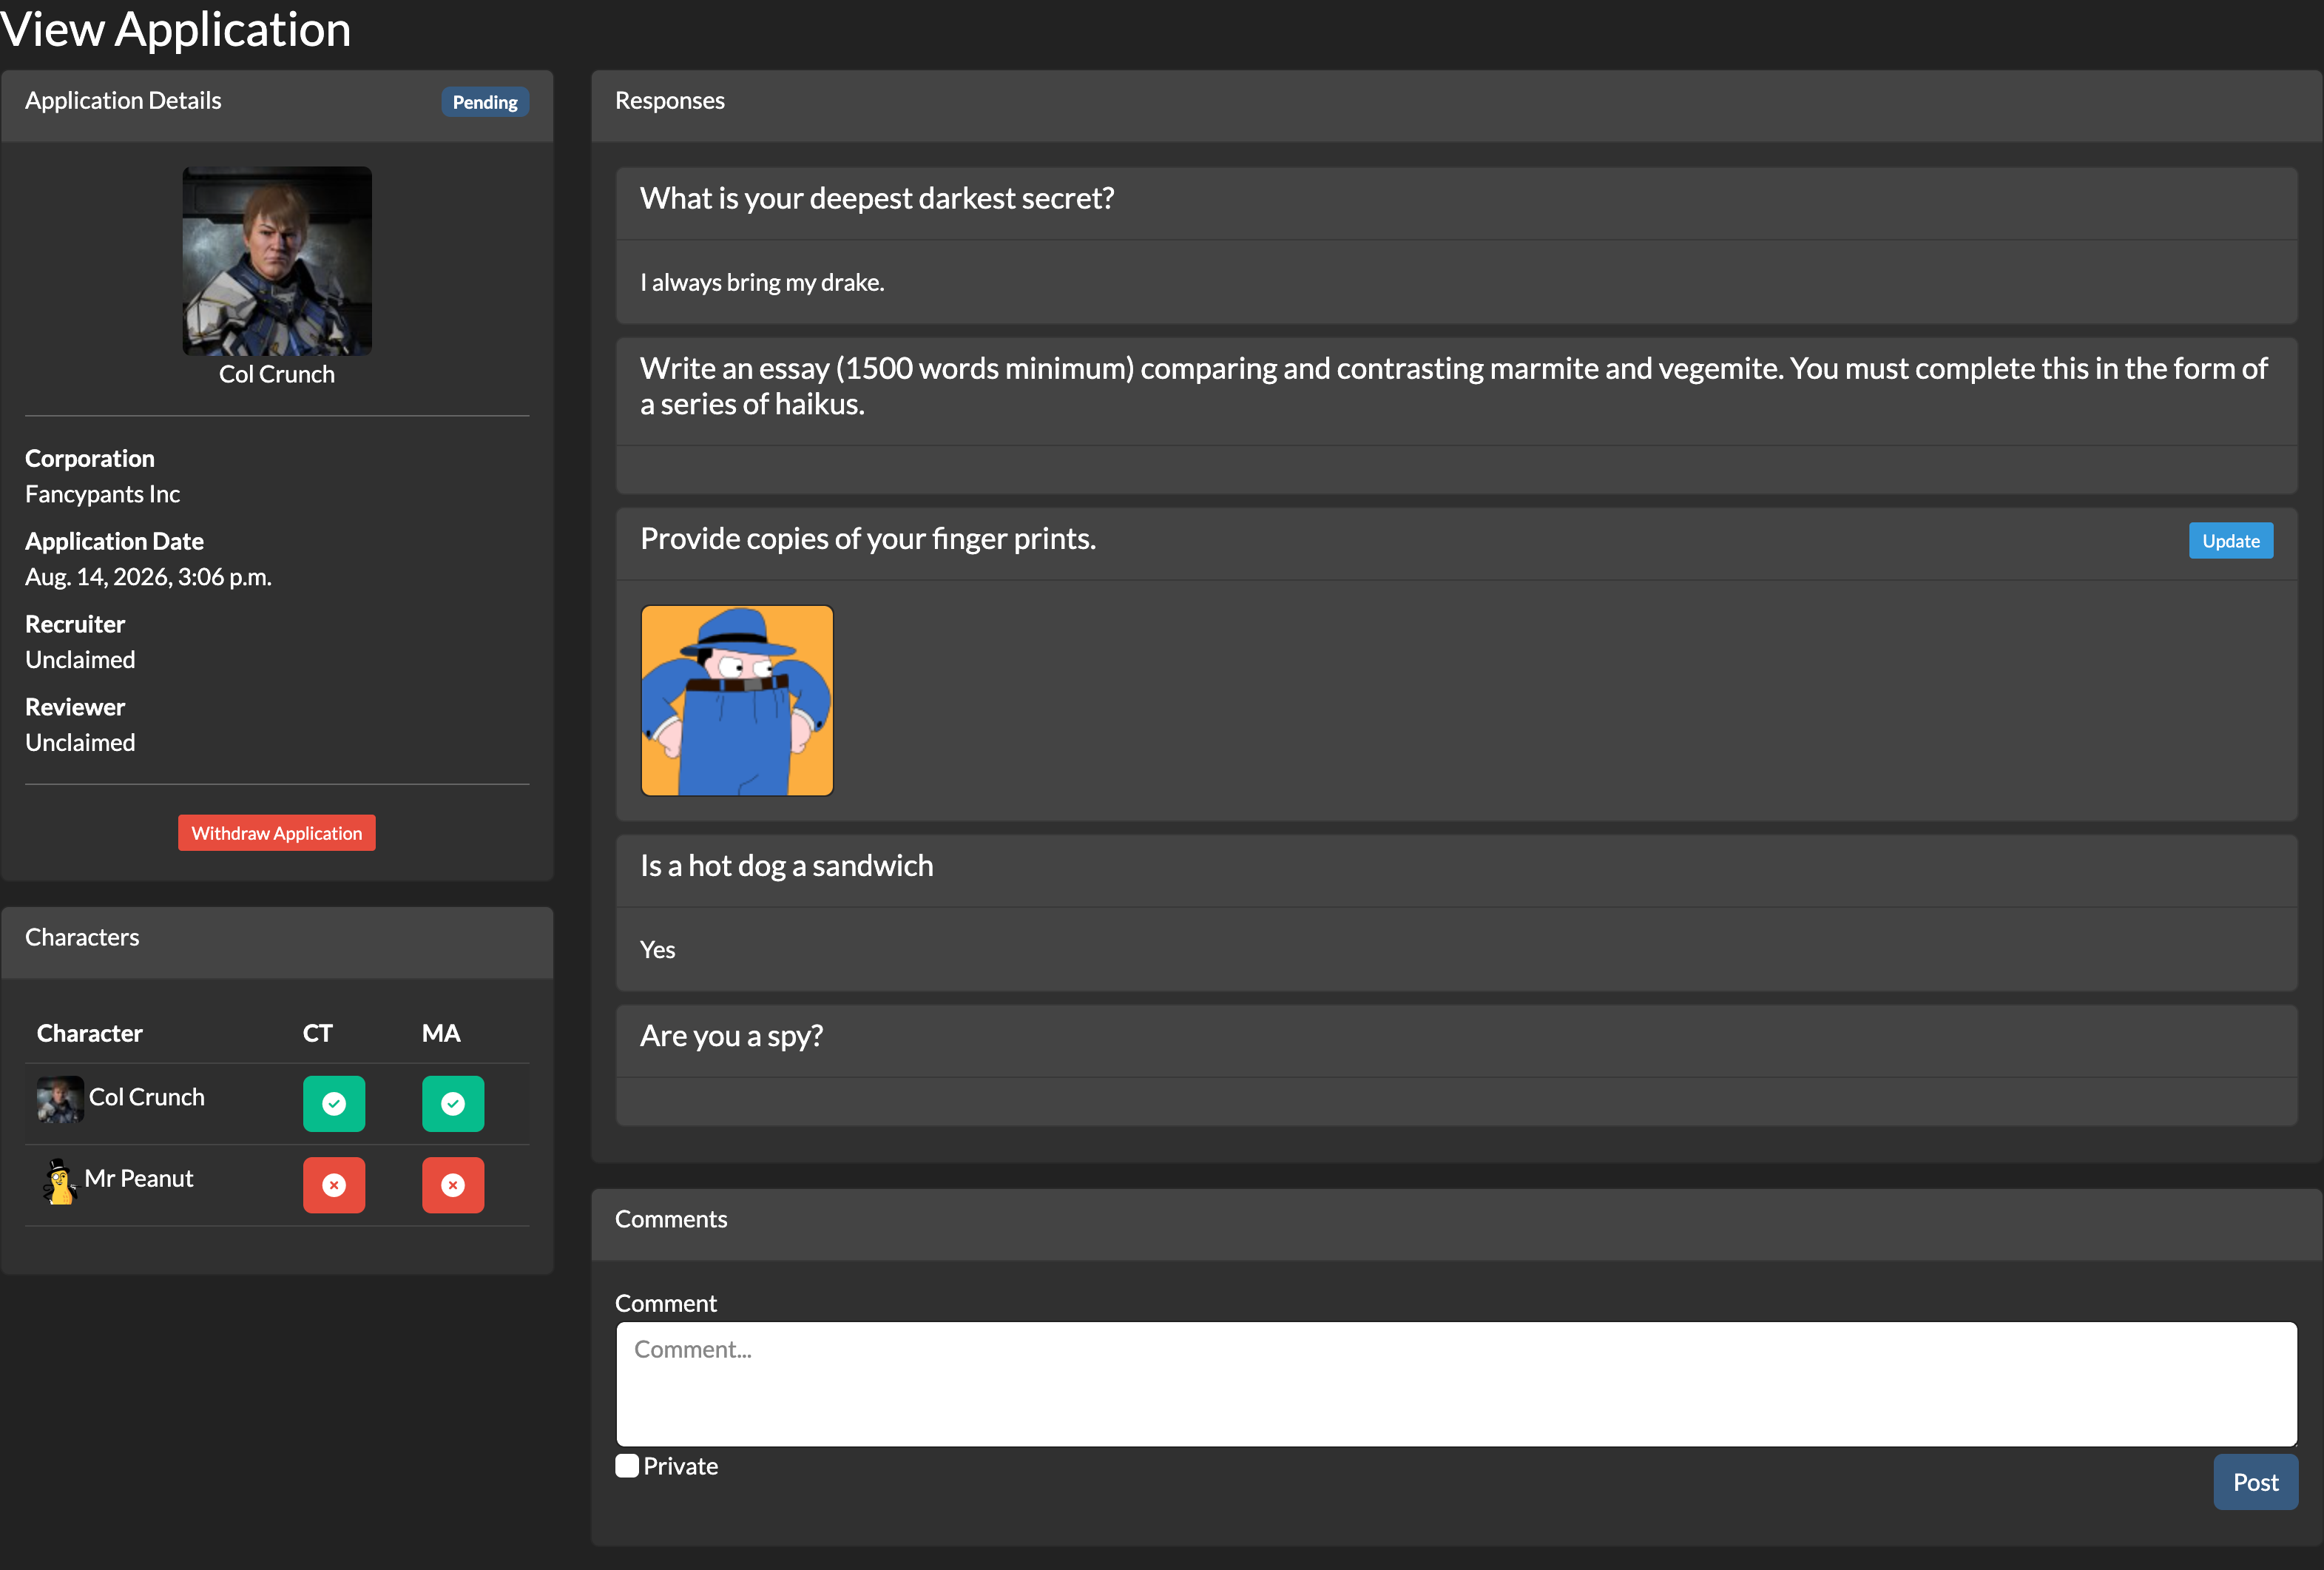This screenshot has width=2324, height=1570.
Task: Click the View Application page title
Action: click(176, 29)
